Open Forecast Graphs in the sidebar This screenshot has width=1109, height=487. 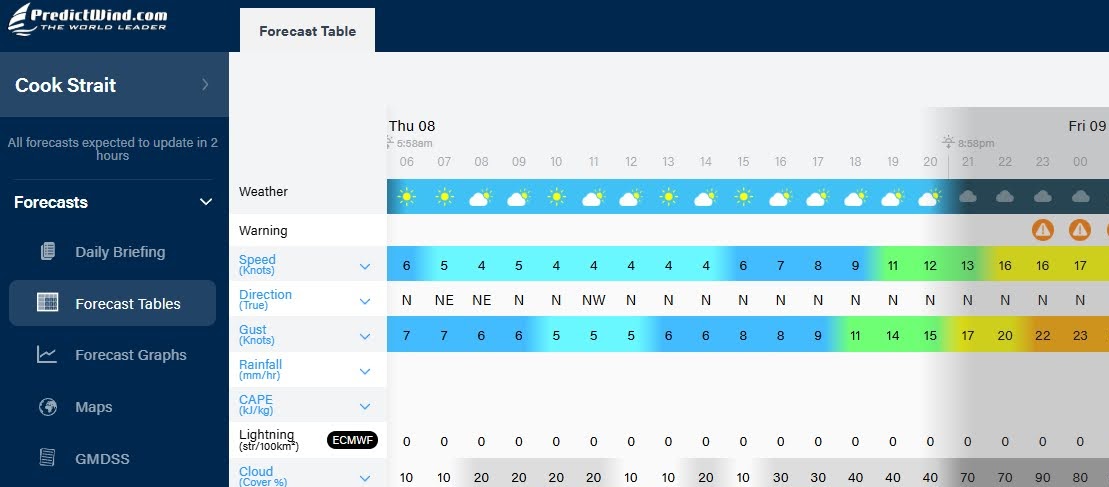tap(130, 355)
